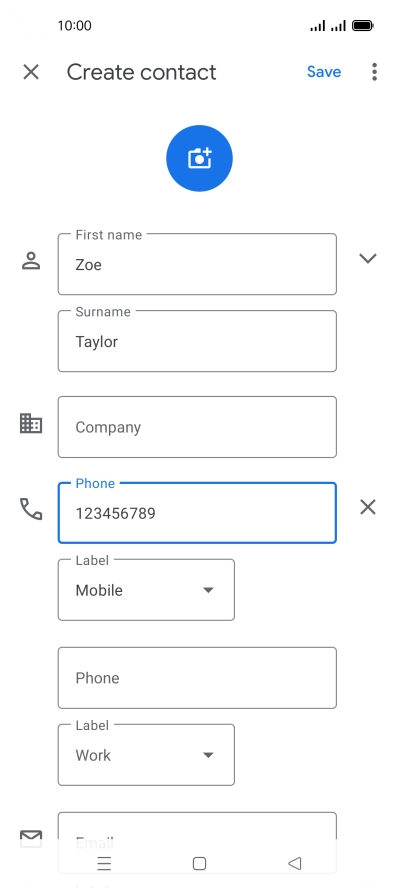The height and width of the screenshot is (888, 399).
Task: Tap the company building icon
Action: coord(31,423)
